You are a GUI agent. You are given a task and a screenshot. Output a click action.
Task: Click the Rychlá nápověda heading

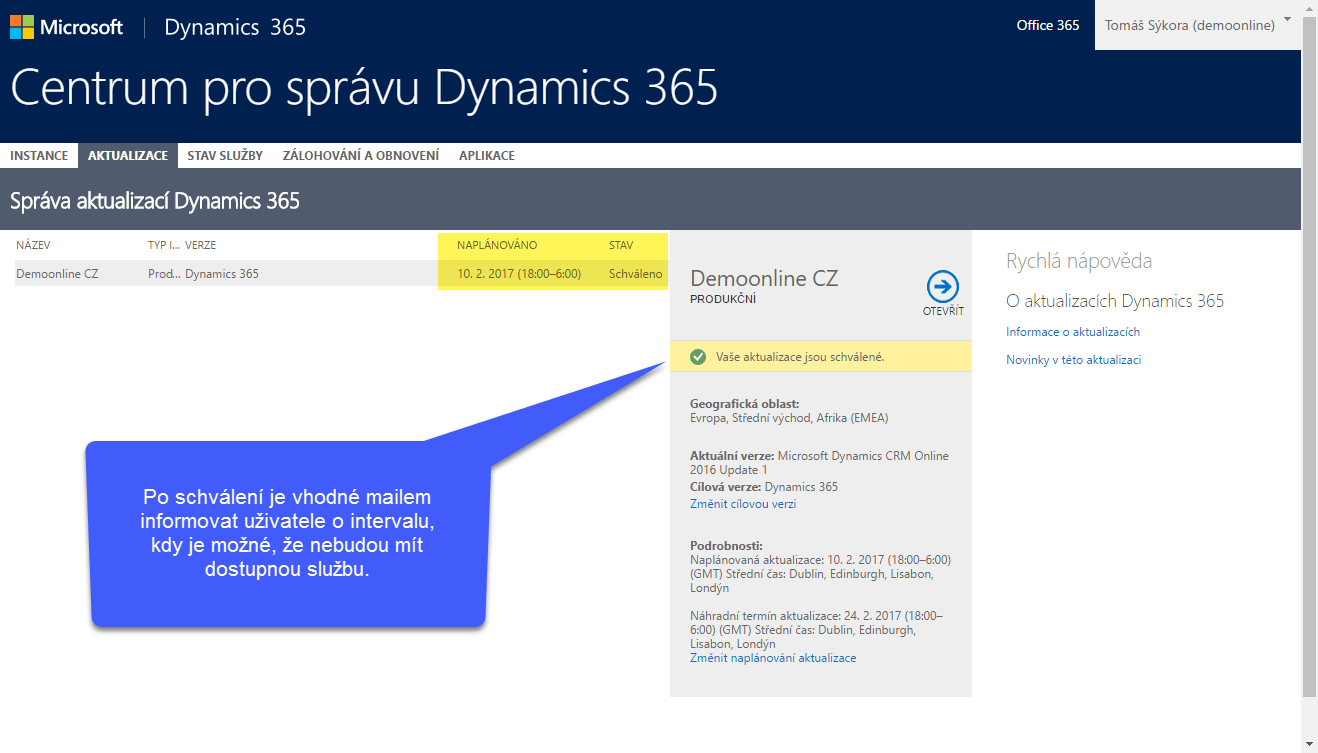[x=1079, y=261]
